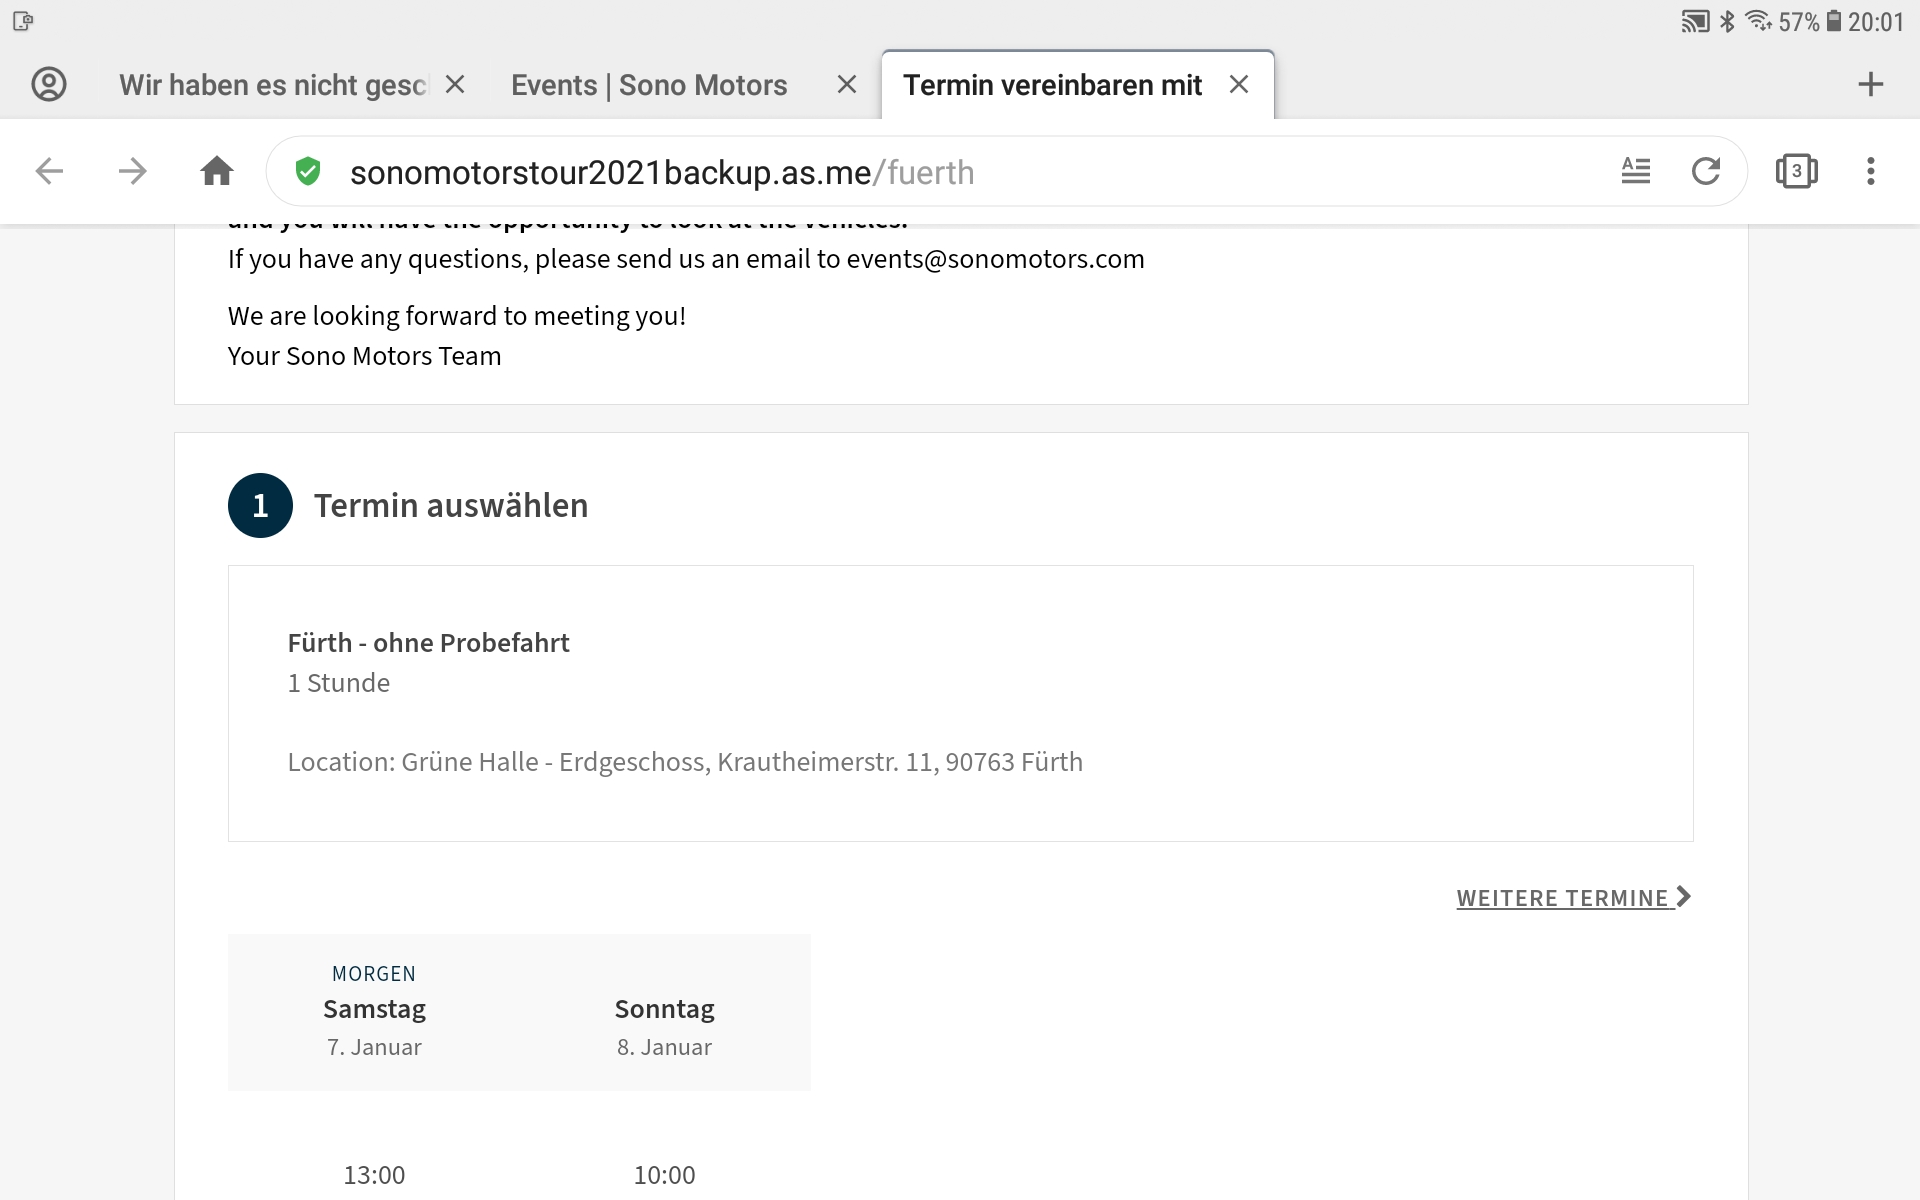The width and height of the screenshot is (1920, 1200).
Task: Tap the browser back arrow
Action: (49, 172)
